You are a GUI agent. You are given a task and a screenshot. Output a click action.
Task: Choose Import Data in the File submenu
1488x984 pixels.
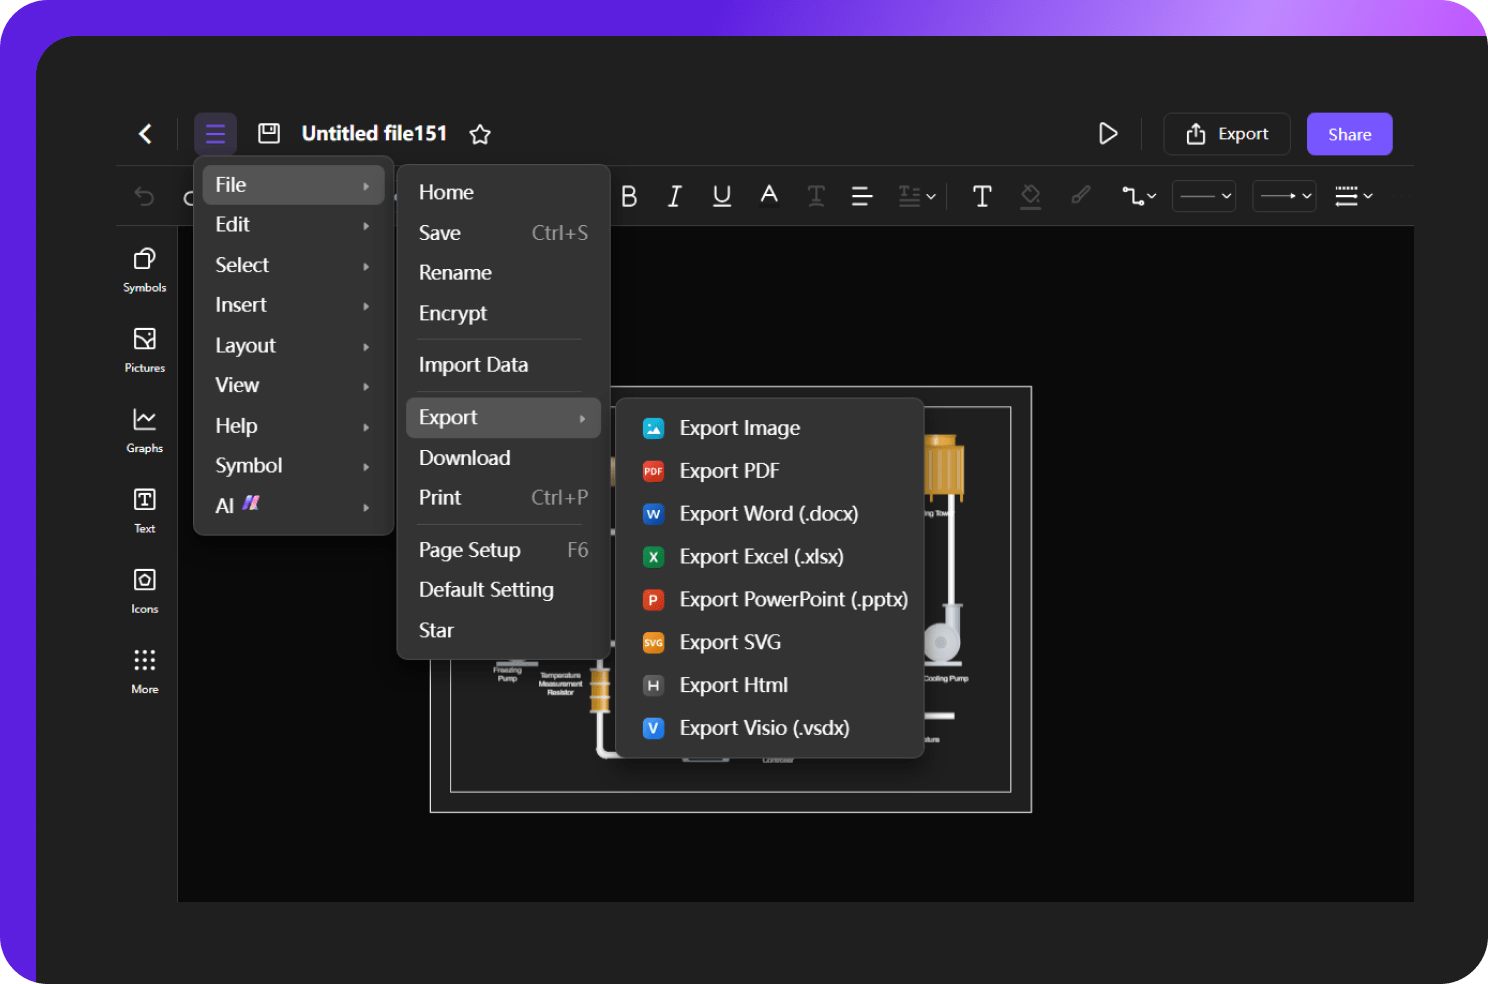coord(503,365)
